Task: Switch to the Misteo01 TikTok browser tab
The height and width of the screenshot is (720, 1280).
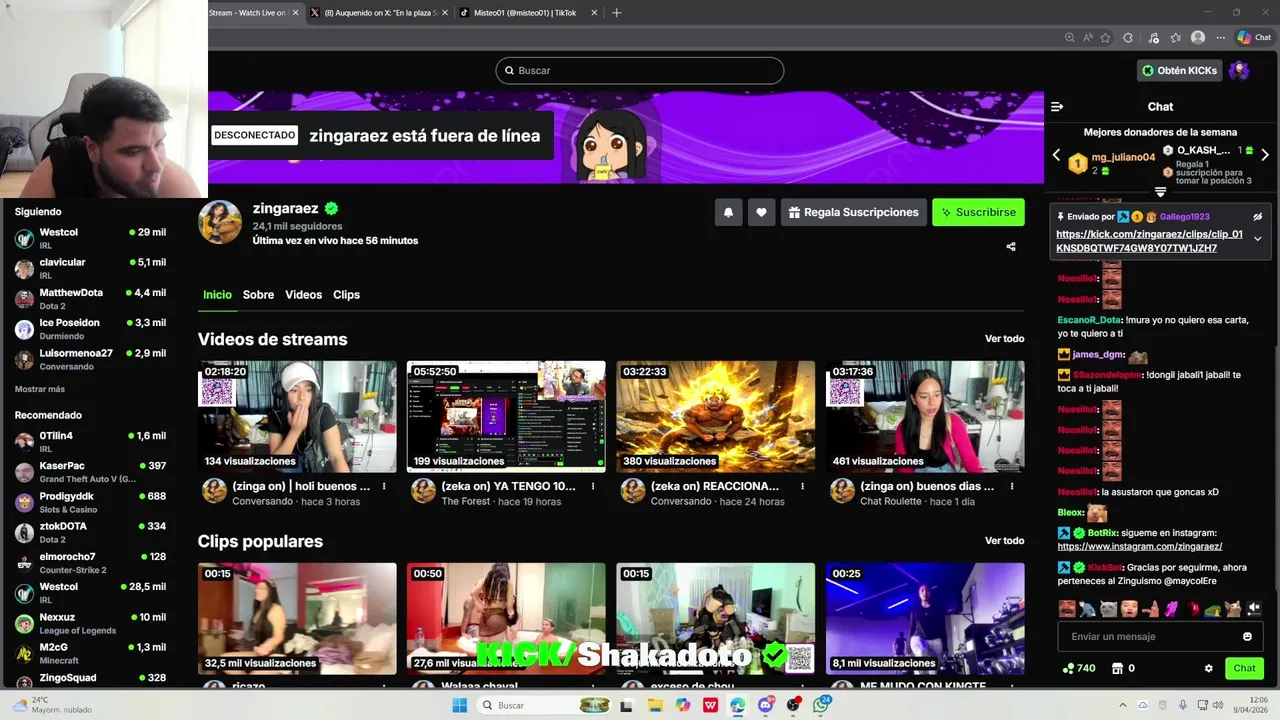Action: coord(527,13)
